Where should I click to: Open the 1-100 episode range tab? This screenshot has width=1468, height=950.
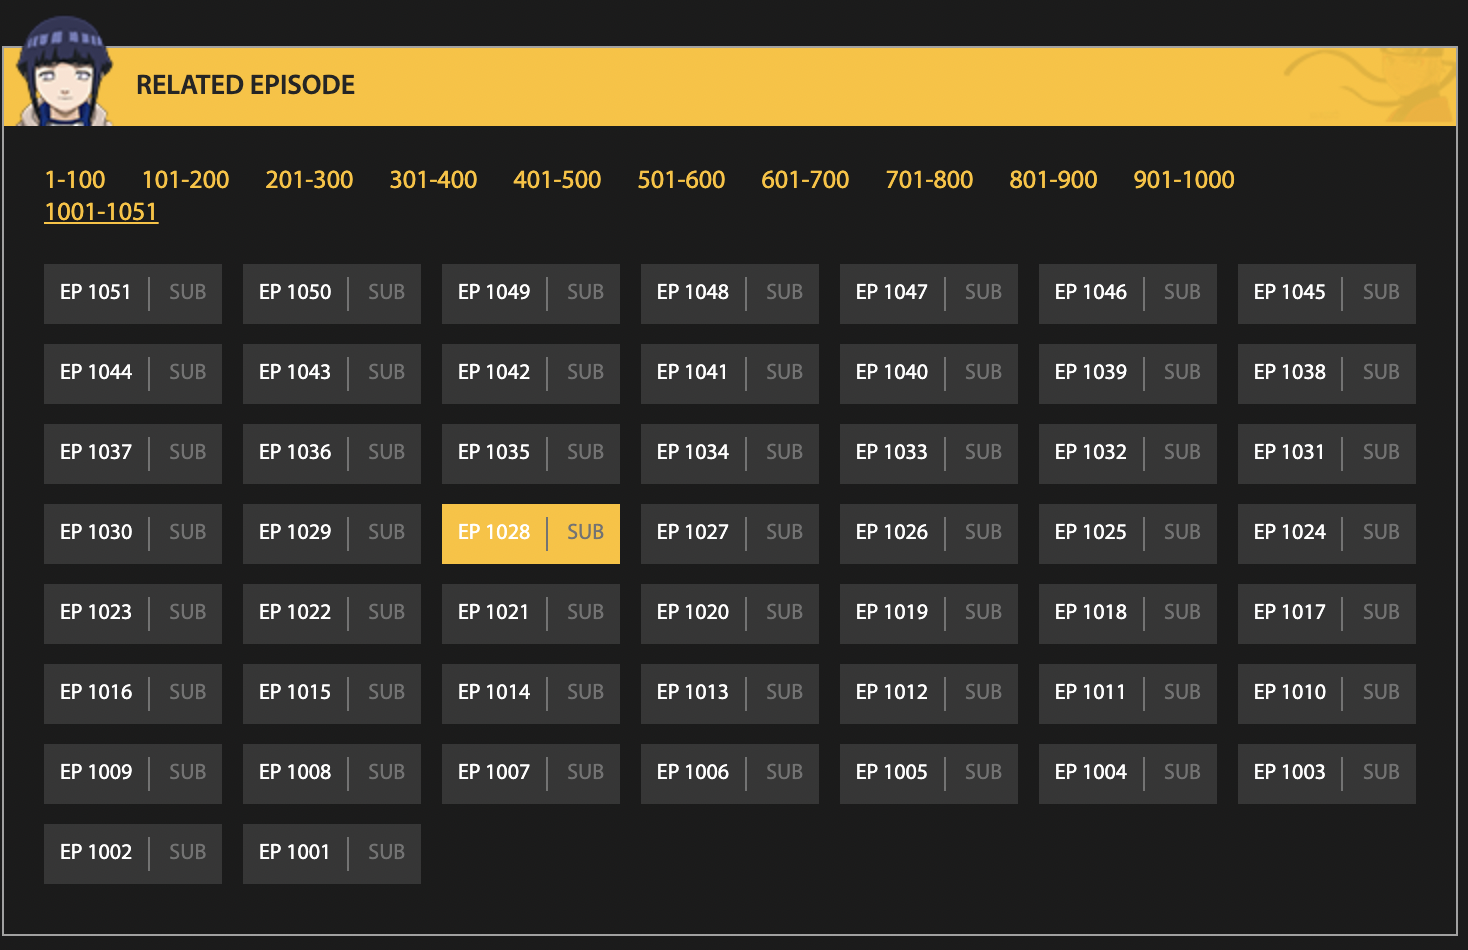[x=75, y=180]
